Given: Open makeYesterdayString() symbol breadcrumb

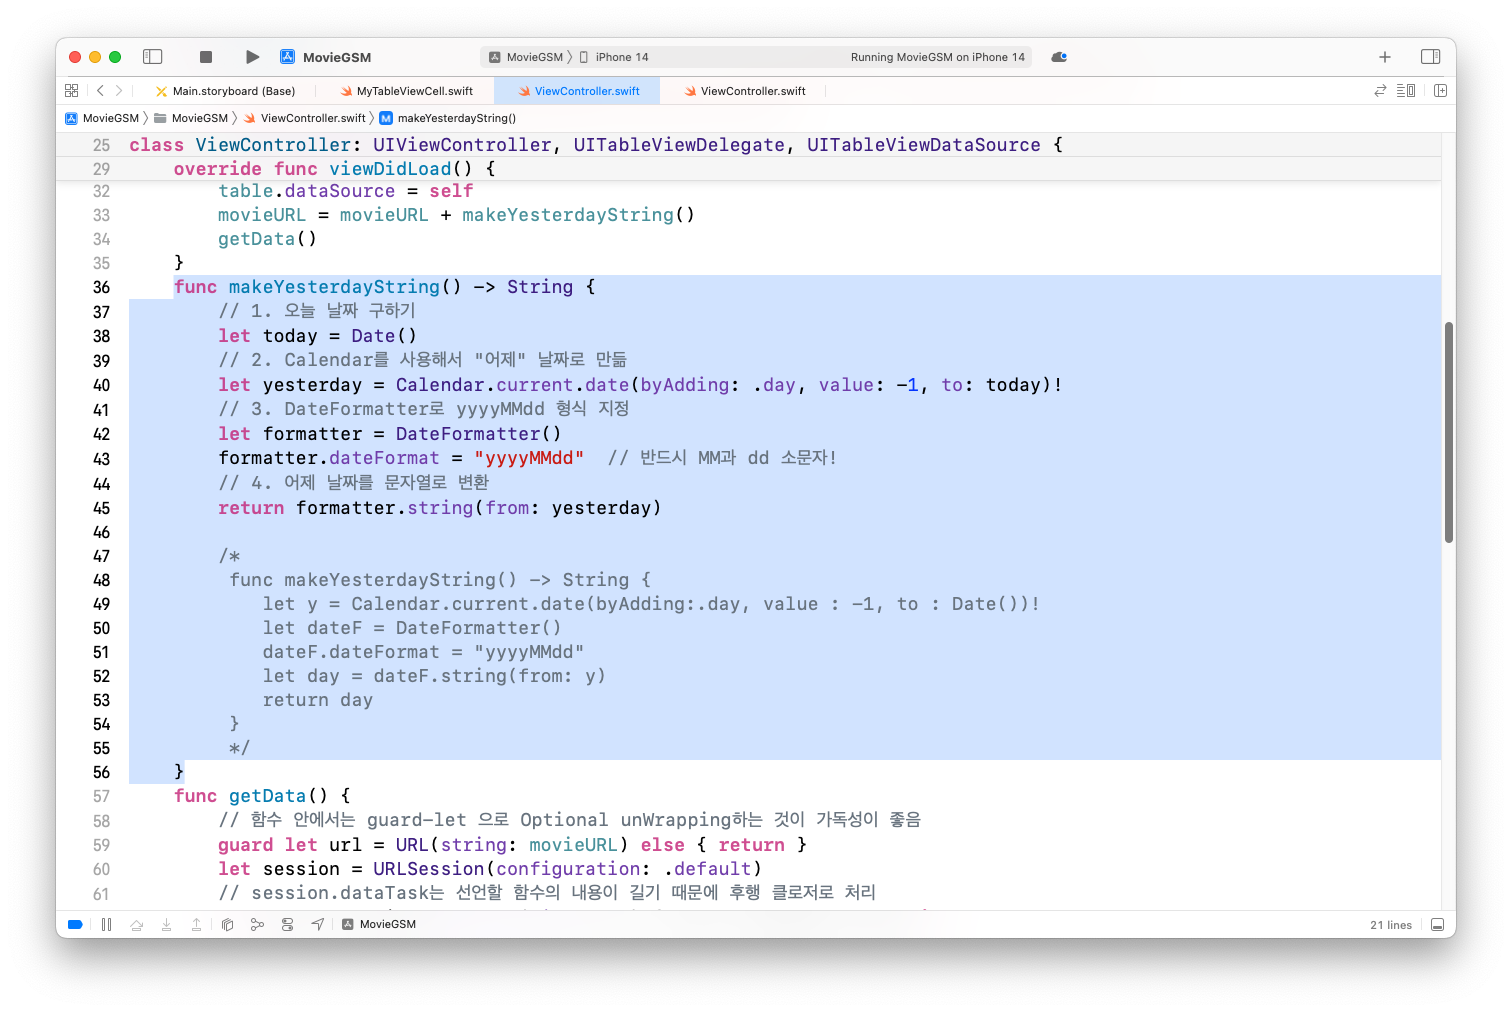Looking at the screenshot, I should (448, 118).
